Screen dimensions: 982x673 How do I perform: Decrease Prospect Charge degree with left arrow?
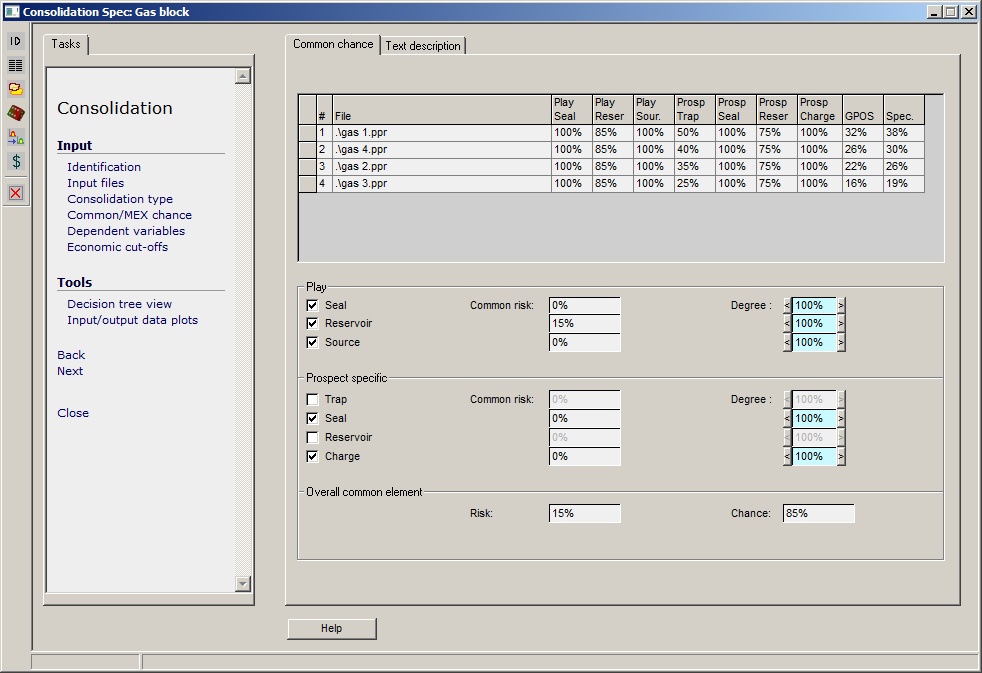tap(787, 457)
